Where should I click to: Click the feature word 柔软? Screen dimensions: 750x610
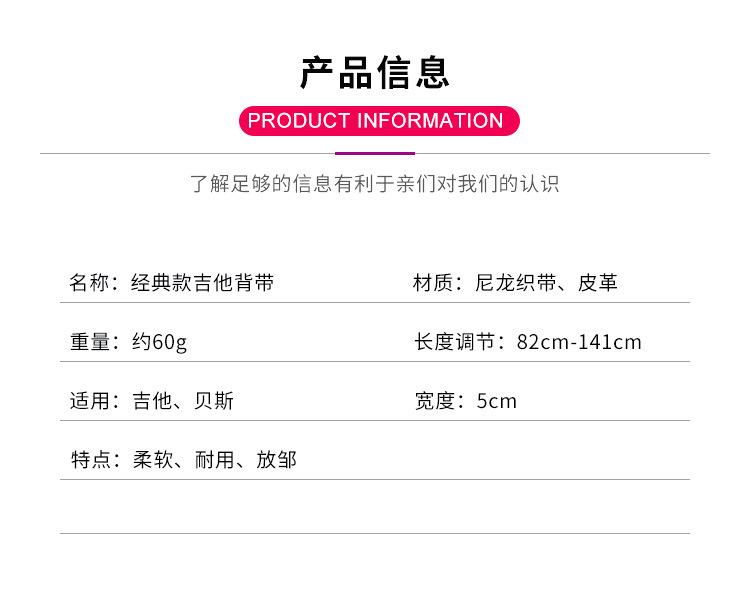[151, 460]
